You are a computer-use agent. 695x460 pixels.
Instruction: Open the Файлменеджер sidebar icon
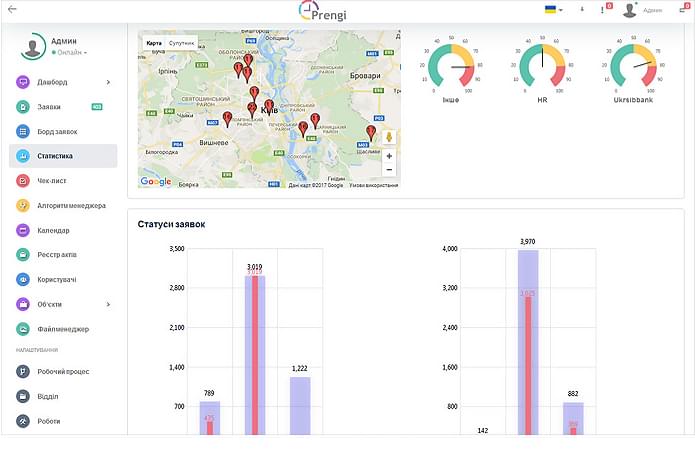(x=23, y=329)
